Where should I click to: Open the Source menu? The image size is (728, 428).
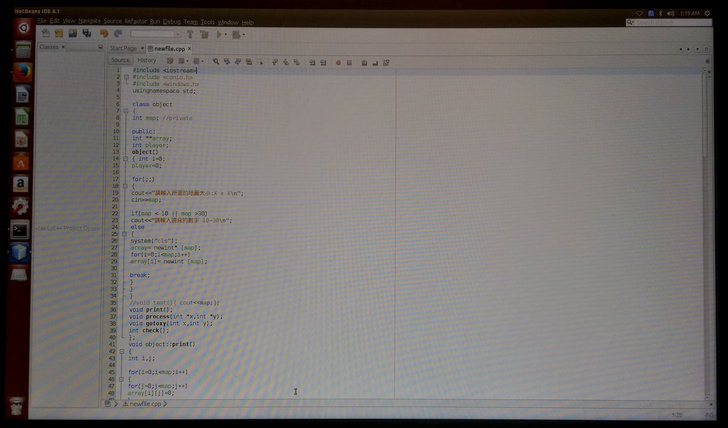[x=112, y=21]
